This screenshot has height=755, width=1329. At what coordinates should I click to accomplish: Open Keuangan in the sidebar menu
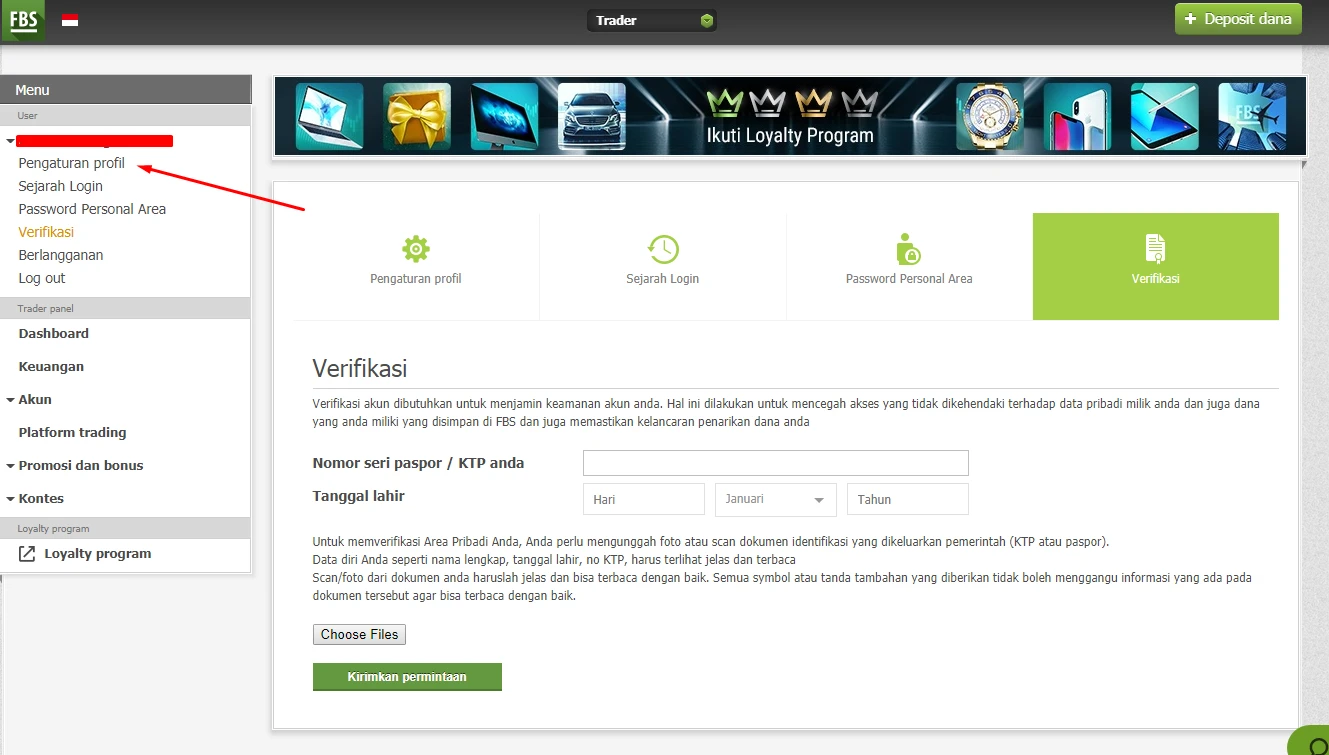(x=51, y=366)
